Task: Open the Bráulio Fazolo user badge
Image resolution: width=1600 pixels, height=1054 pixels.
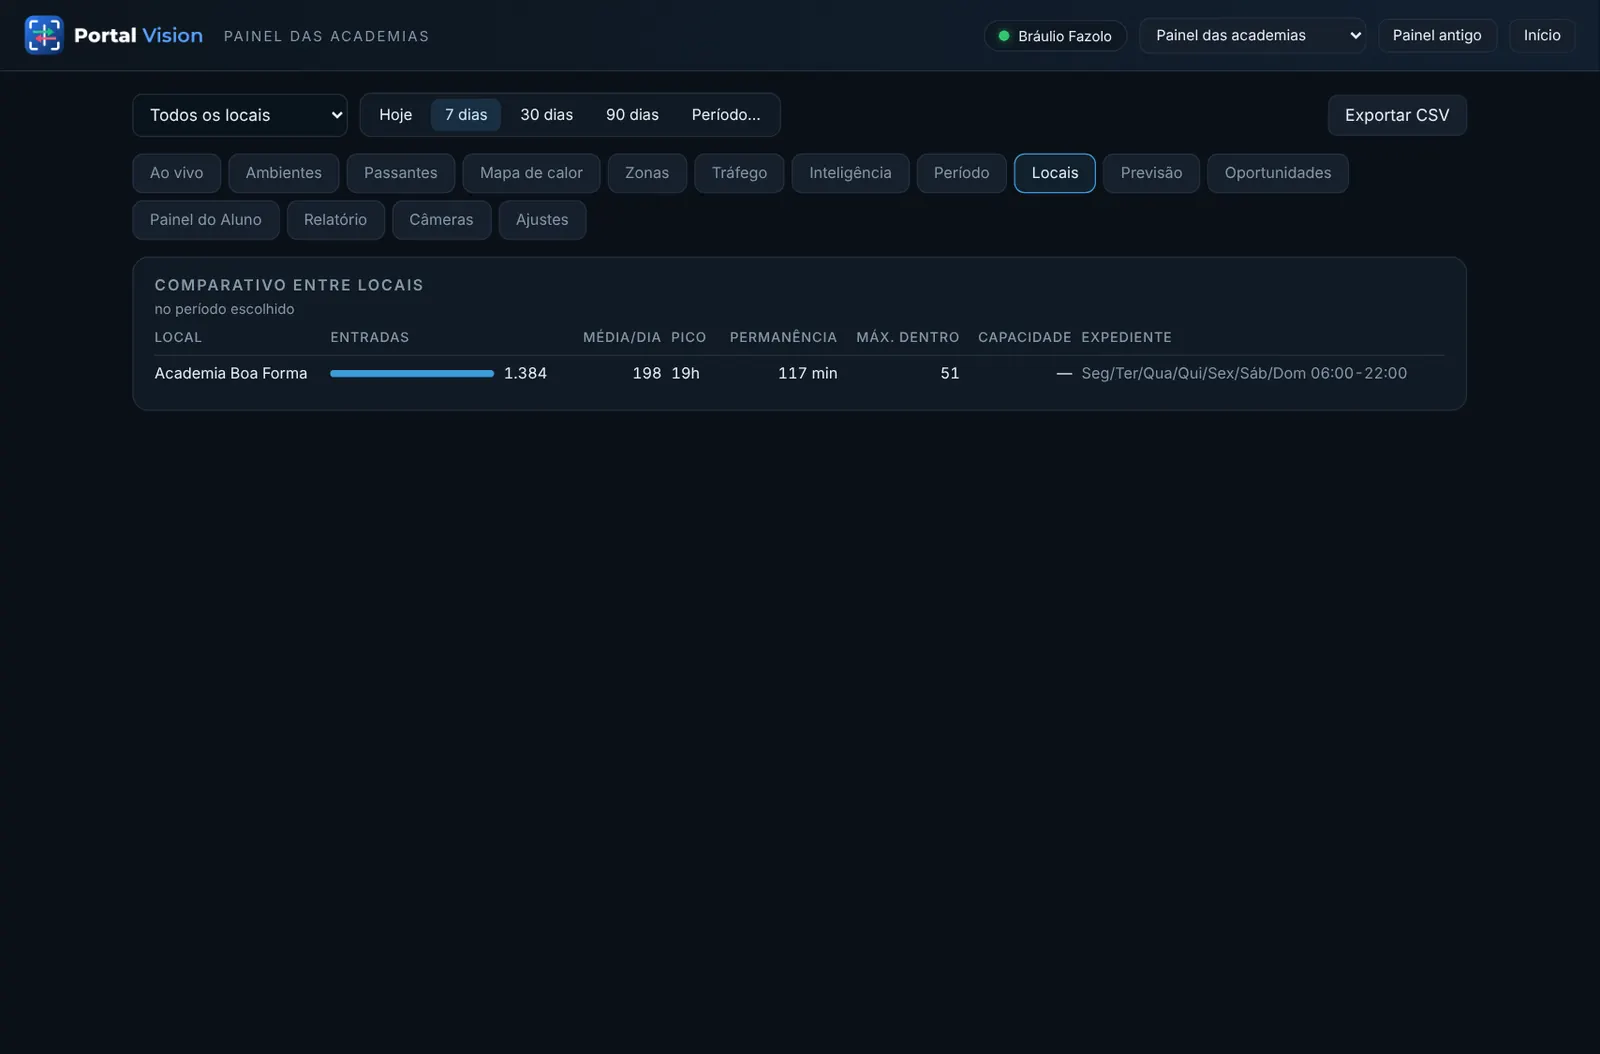Action: [x=1055, y=36]
